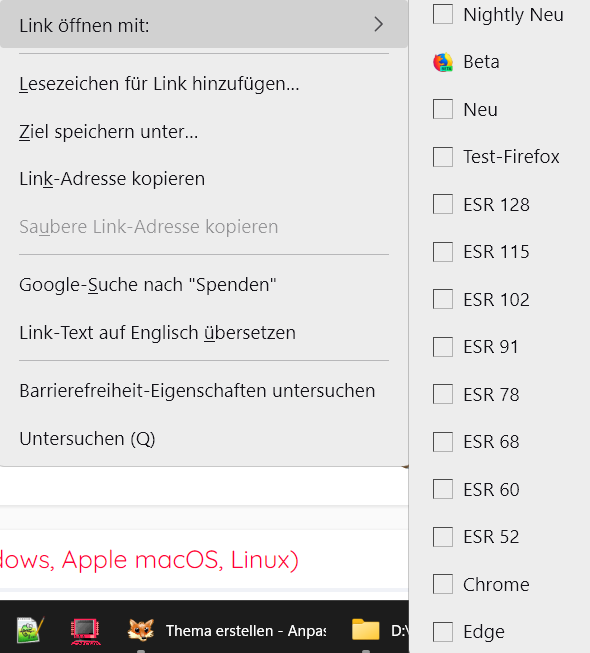Choose the 'Edge' label in browser list
590x653 pixels.
[x=484, y=632]
